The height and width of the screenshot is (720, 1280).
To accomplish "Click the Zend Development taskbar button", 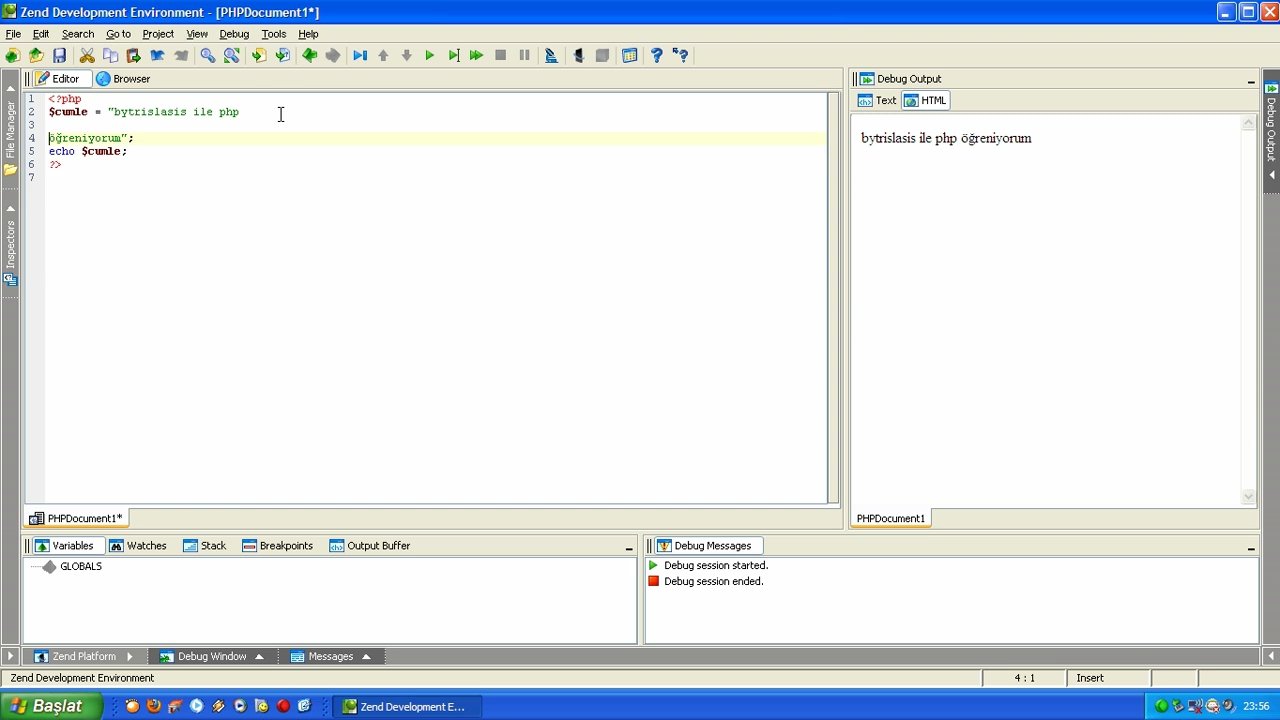I will [405, 706].
